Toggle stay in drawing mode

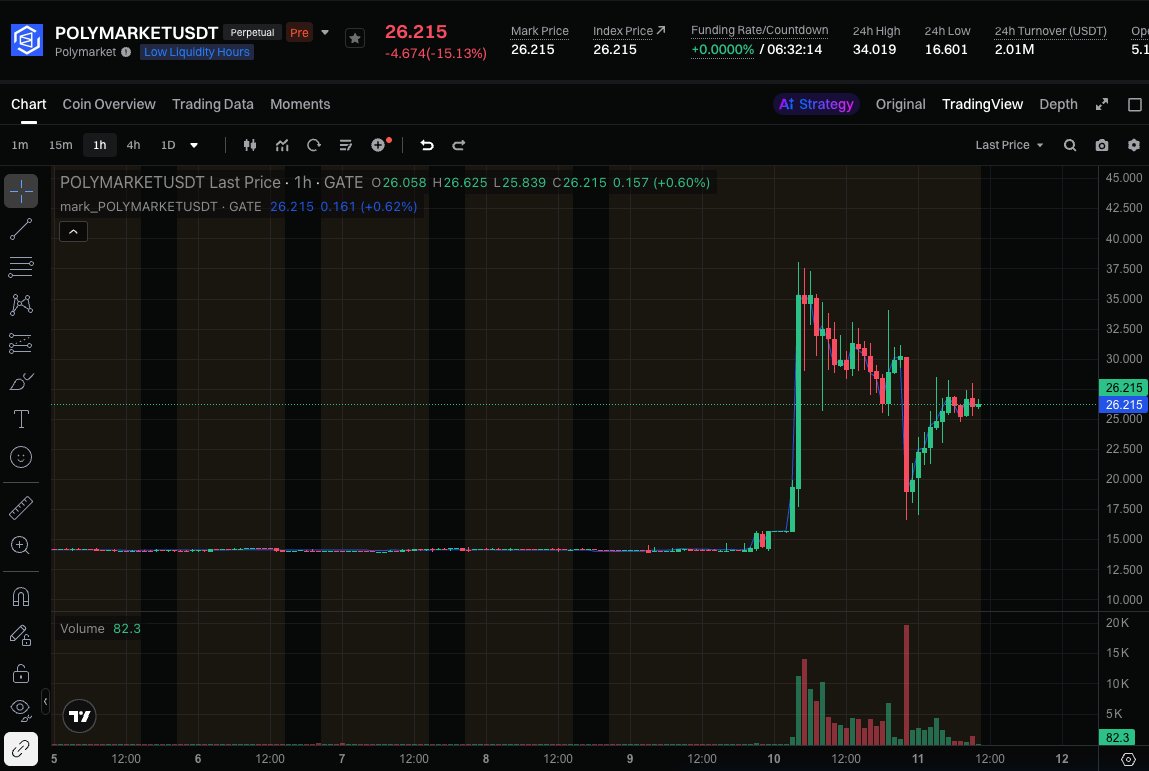[21, 635]
